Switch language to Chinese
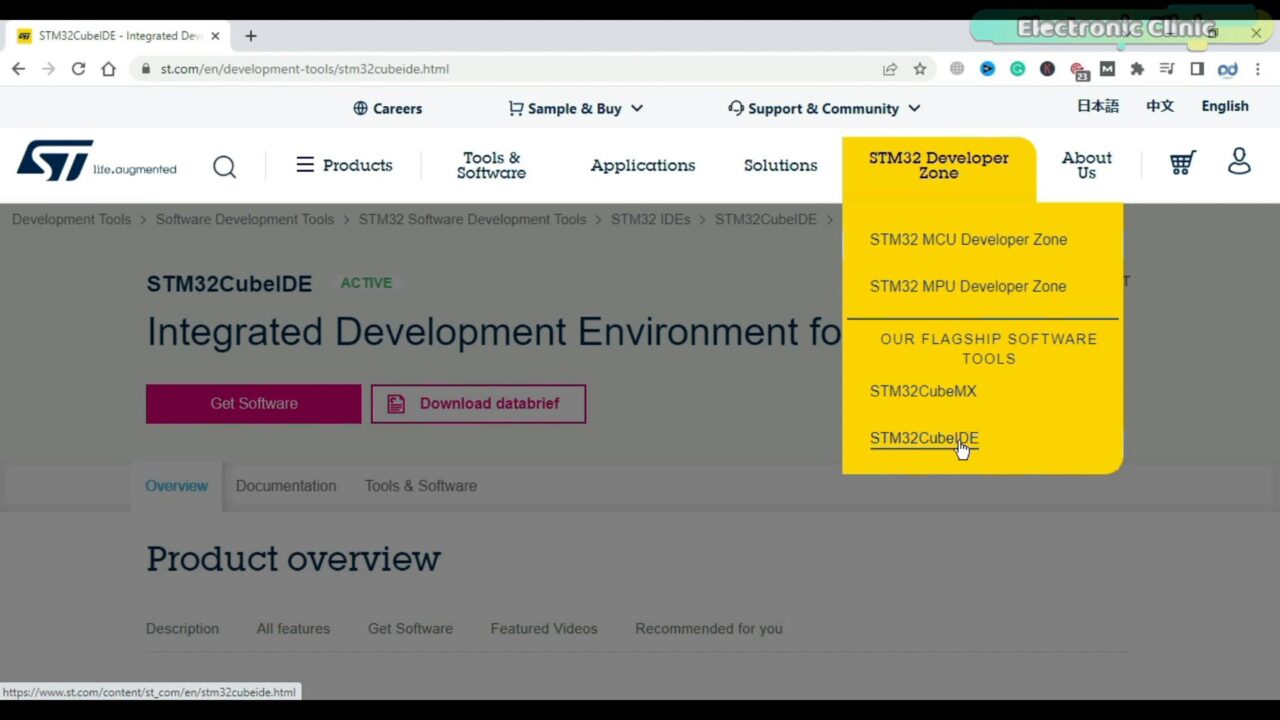1280x720 pixels. (1160, 106)
